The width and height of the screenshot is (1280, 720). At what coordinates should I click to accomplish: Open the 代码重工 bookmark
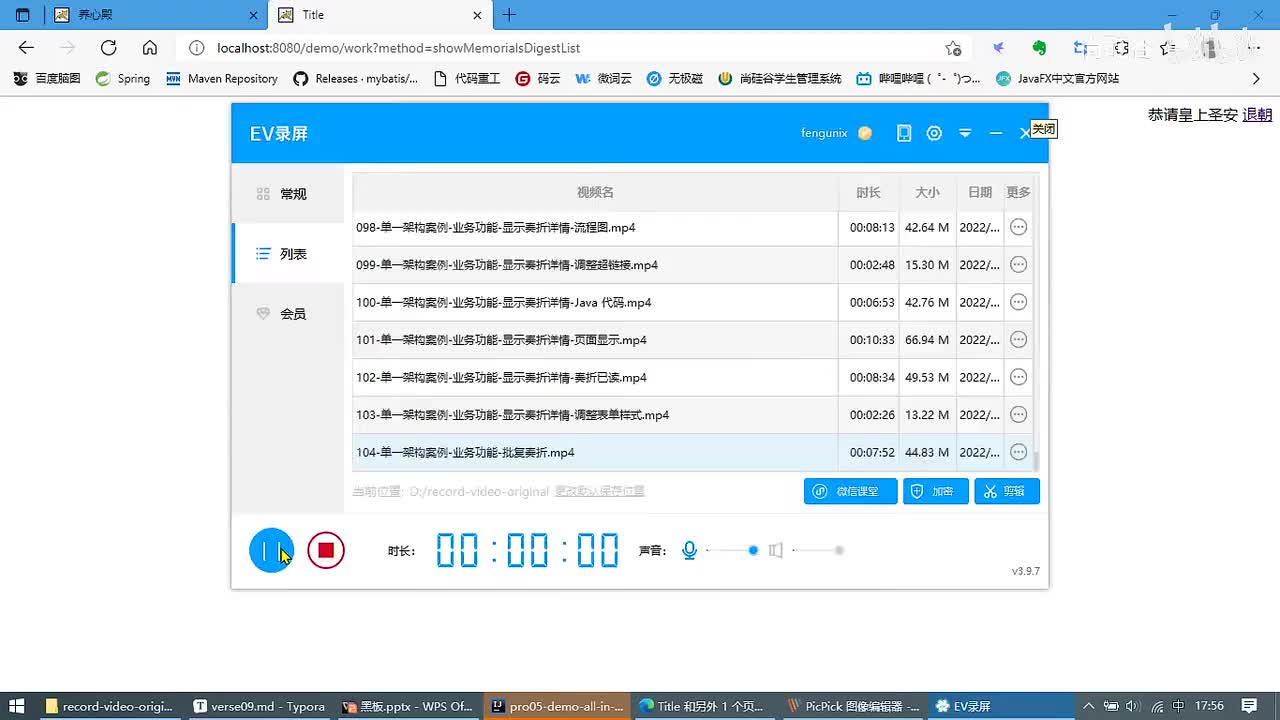coord(467,78)
